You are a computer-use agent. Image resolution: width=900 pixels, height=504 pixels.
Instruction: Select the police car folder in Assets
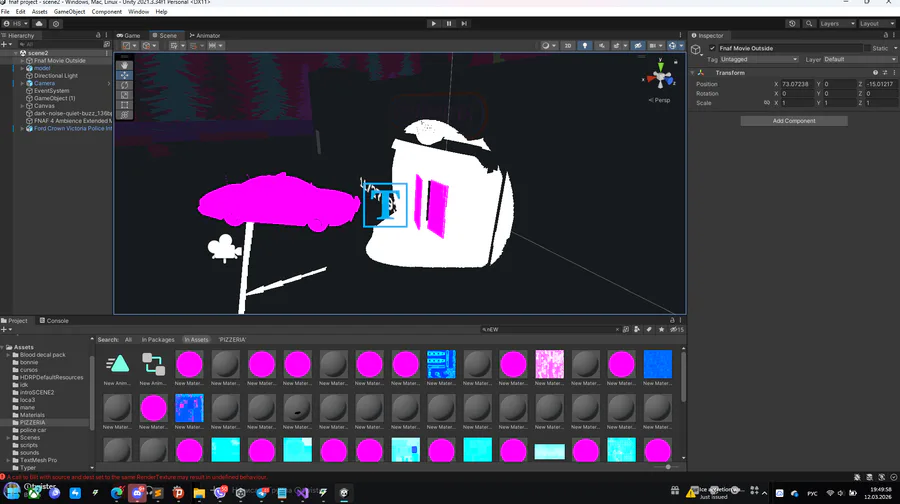coord(33,430)
